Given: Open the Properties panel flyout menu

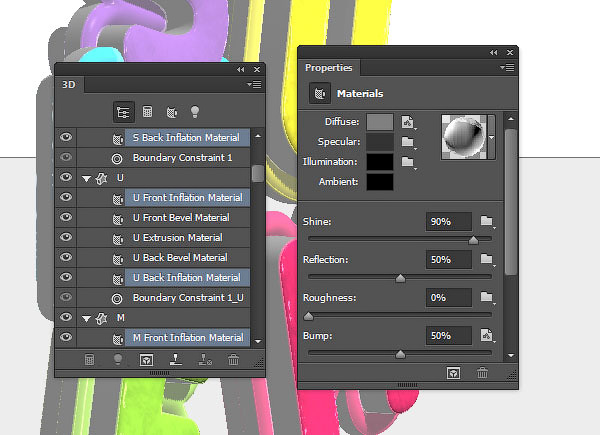Looking at the screenshot, I should point(507,68).
